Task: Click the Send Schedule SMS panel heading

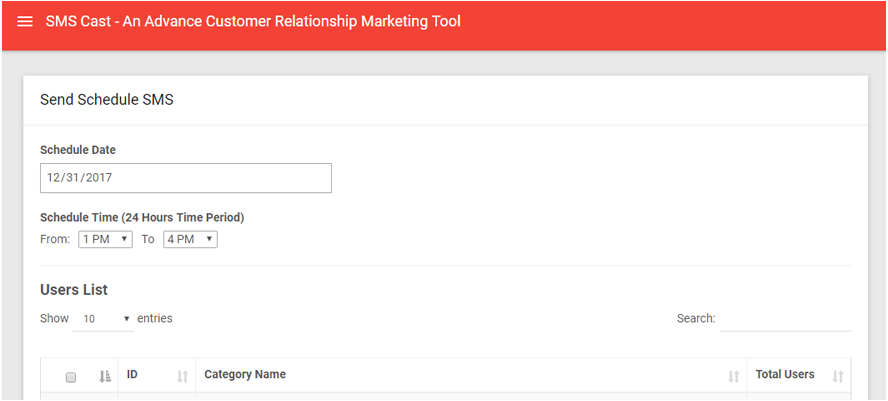Action: [106, 100]
